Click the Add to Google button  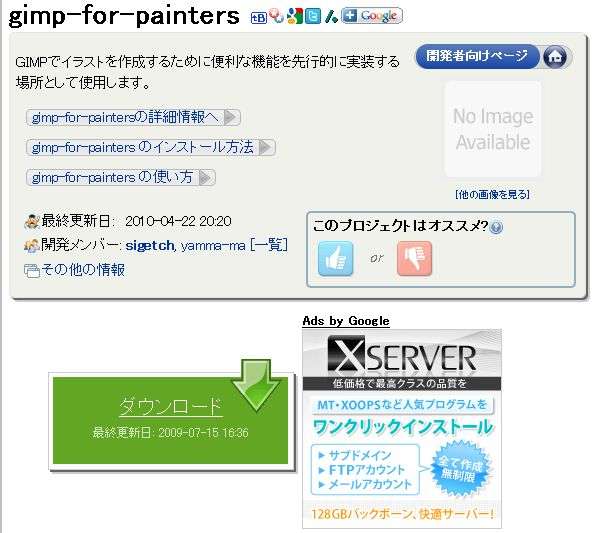click(x=372, y=16)
